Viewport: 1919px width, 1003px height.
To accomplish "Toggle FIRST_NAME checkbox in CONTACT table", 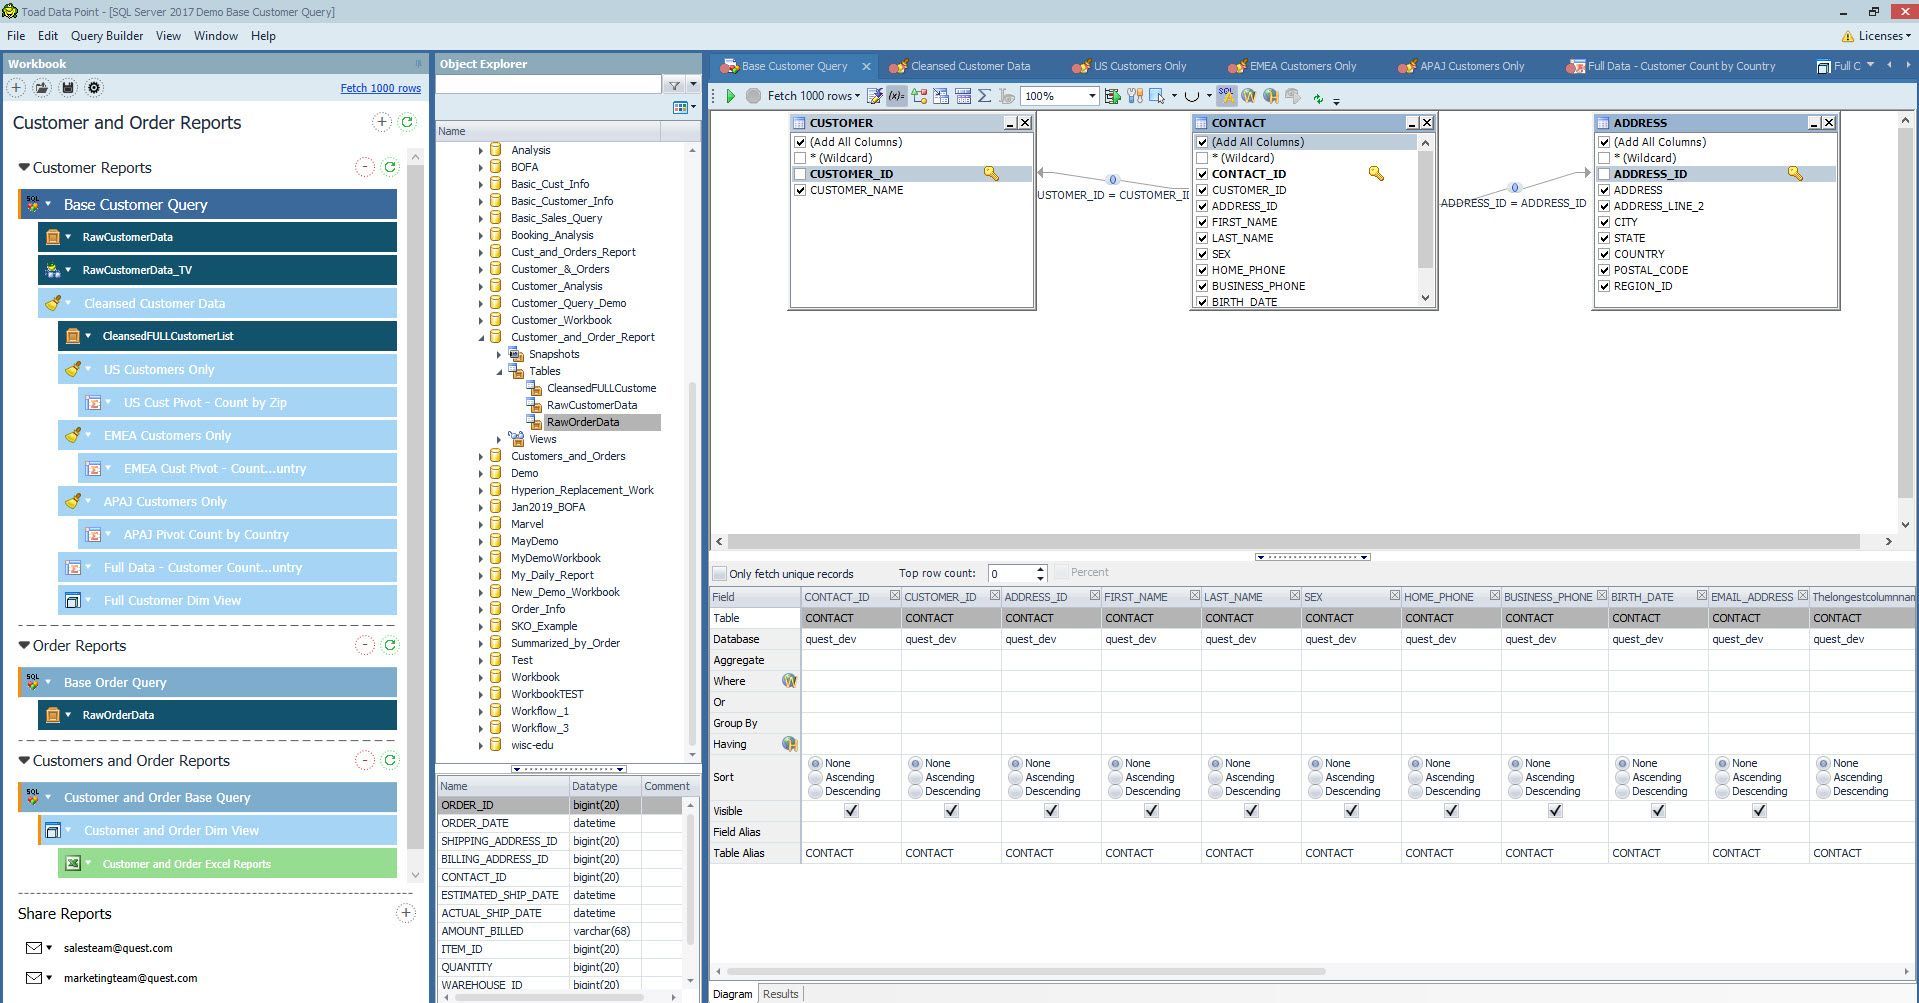I will click(1202, 222).
